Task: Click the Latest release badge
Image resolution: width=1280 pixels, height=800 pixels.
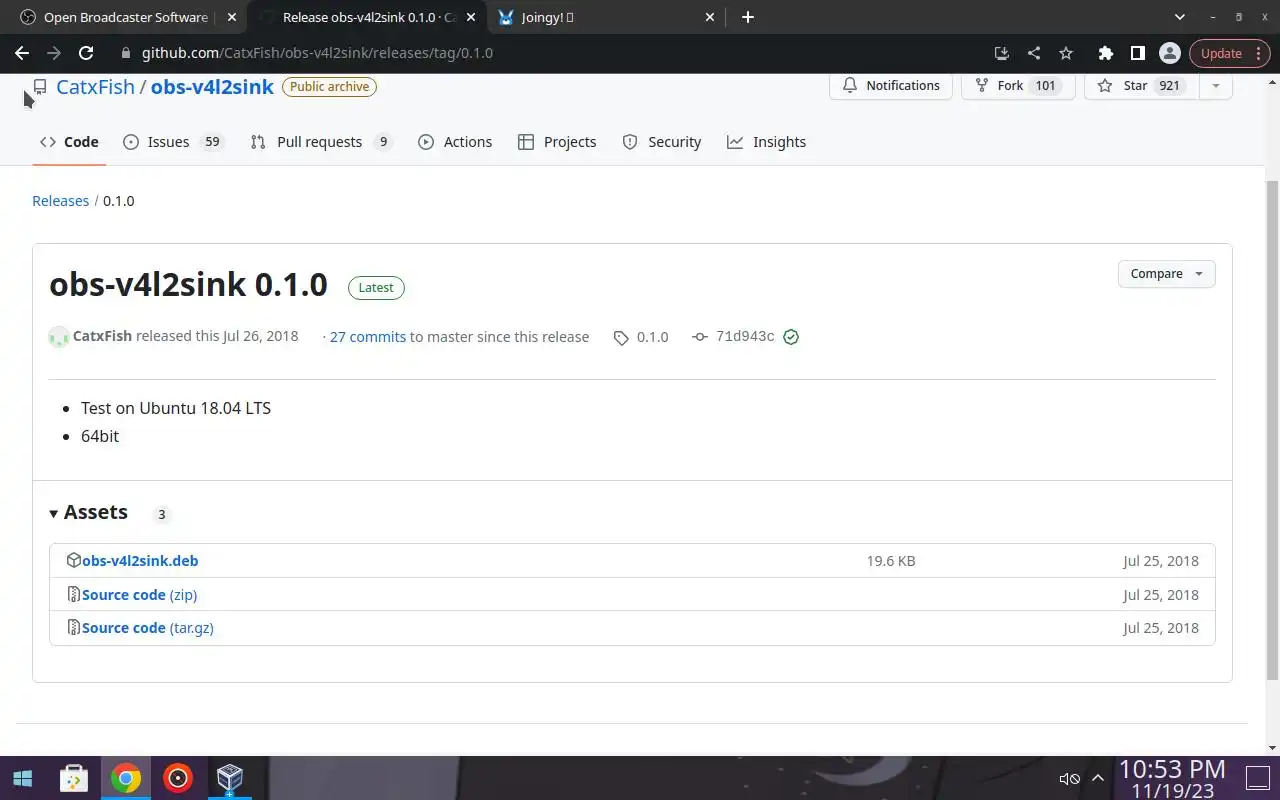Action: (x=376, y=288)
